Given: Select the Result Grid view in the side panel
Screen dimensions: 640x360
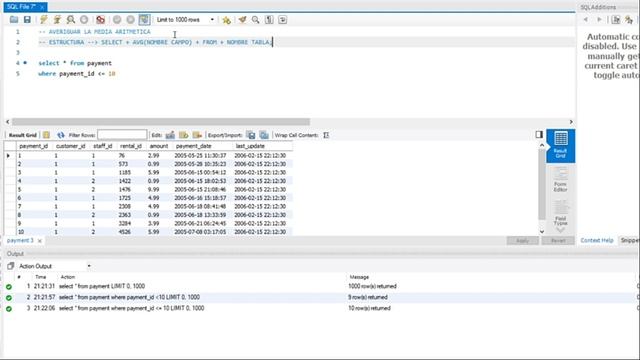Looking at the screenshot, I should tap(560, 146).
